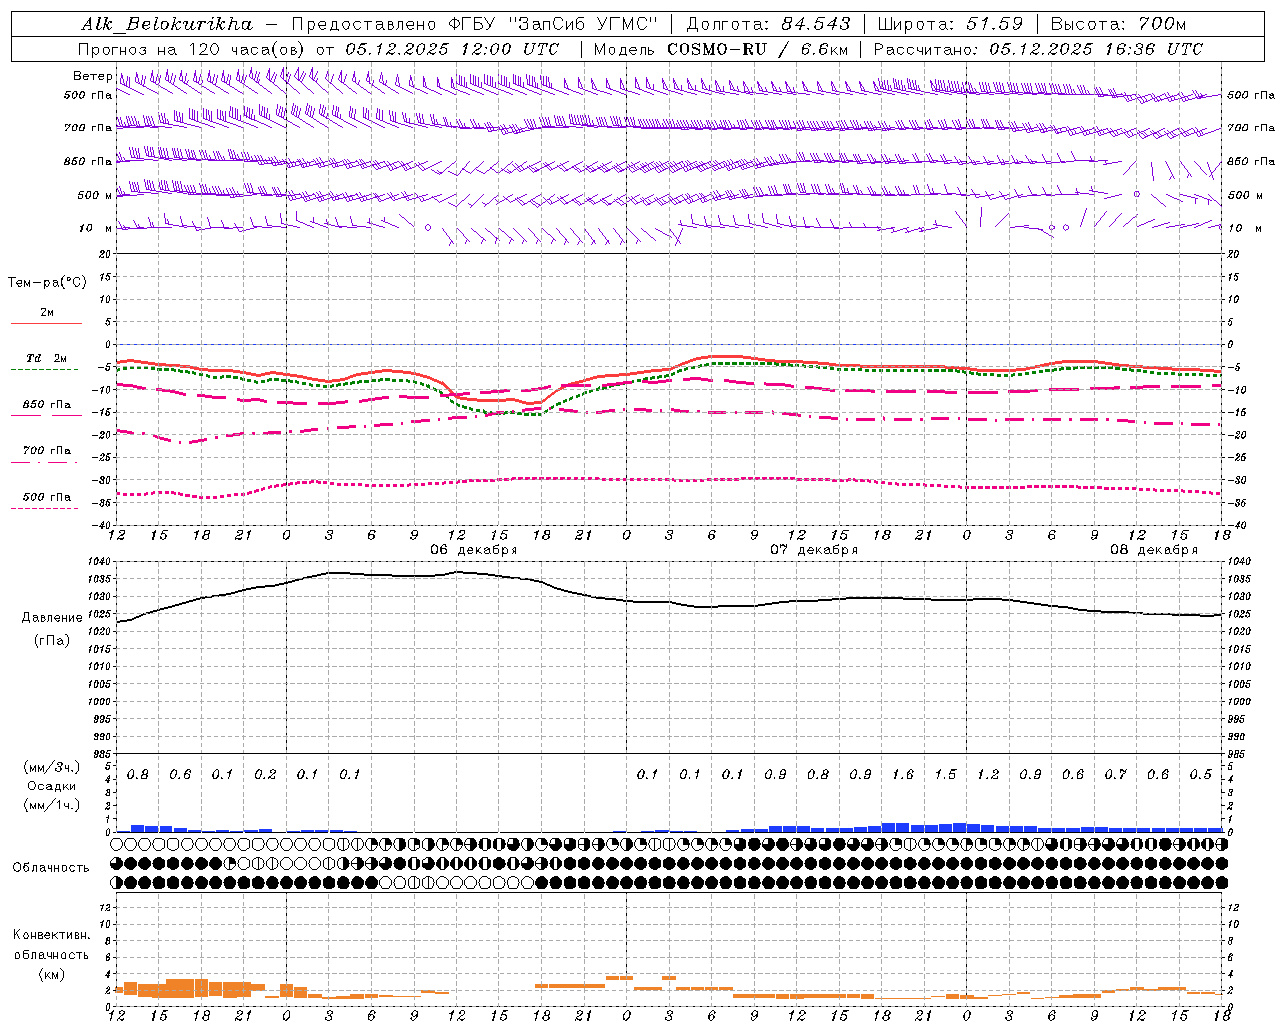Click the 500 м wind level on left axis
This screenshot has height=1024, width=1280.
[x=95, y=195]
